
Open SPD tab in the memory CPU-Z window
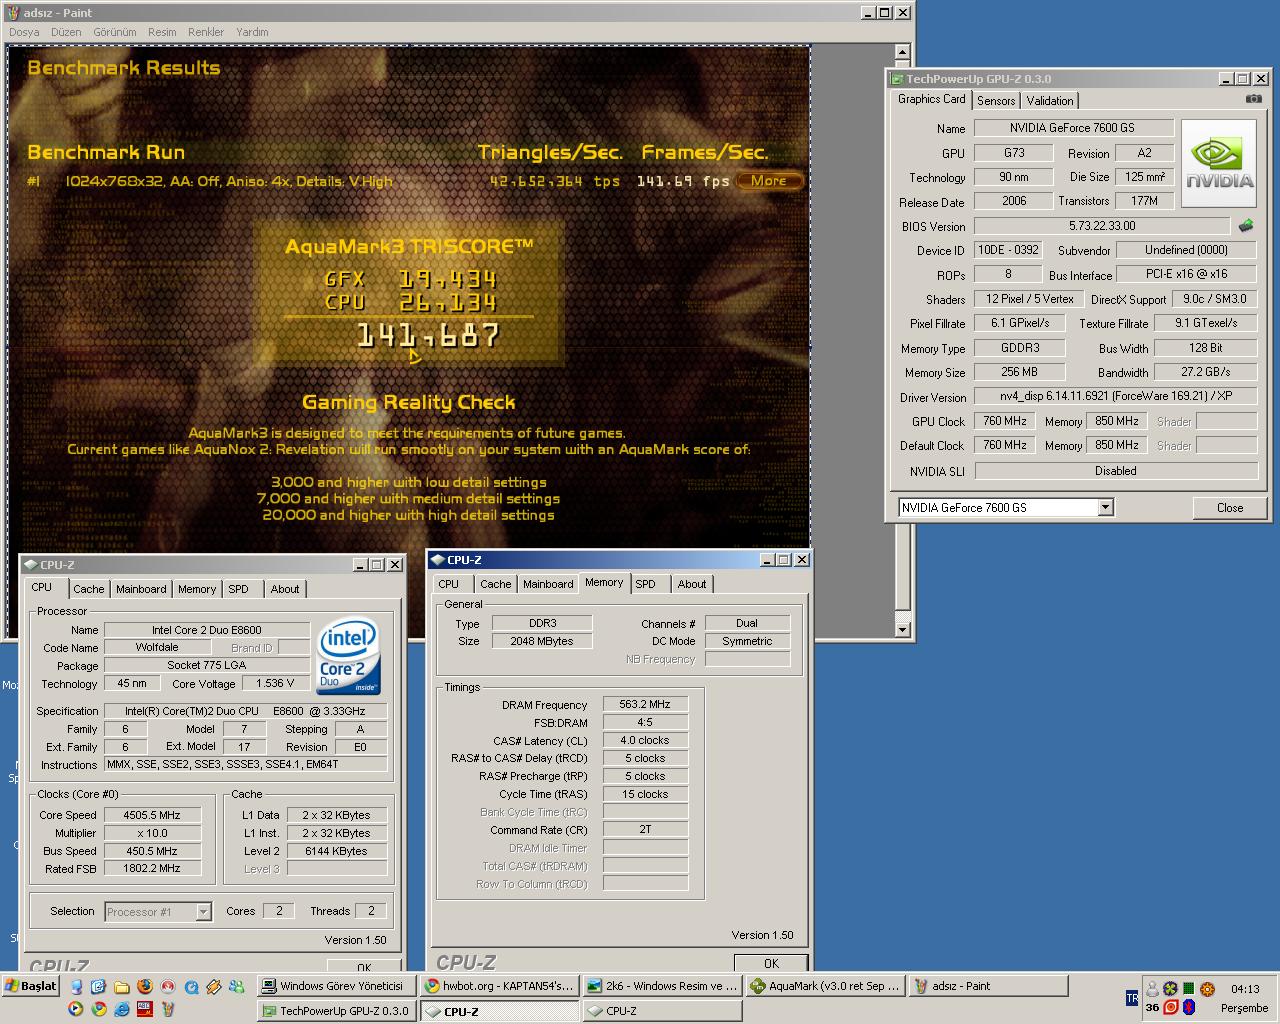646,584
